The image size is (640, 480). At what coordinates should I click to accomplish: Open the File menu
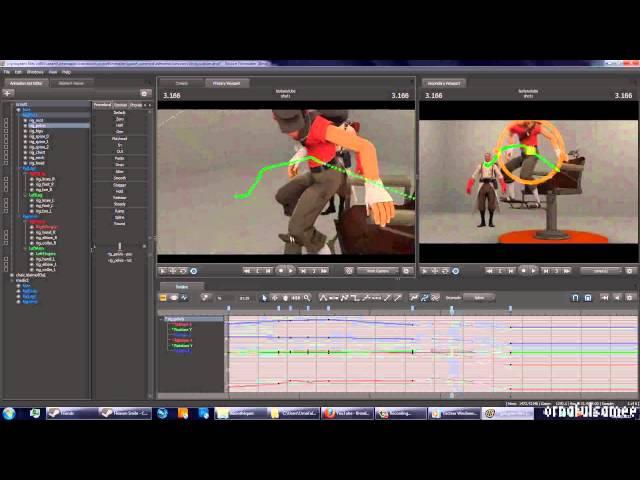7,72
